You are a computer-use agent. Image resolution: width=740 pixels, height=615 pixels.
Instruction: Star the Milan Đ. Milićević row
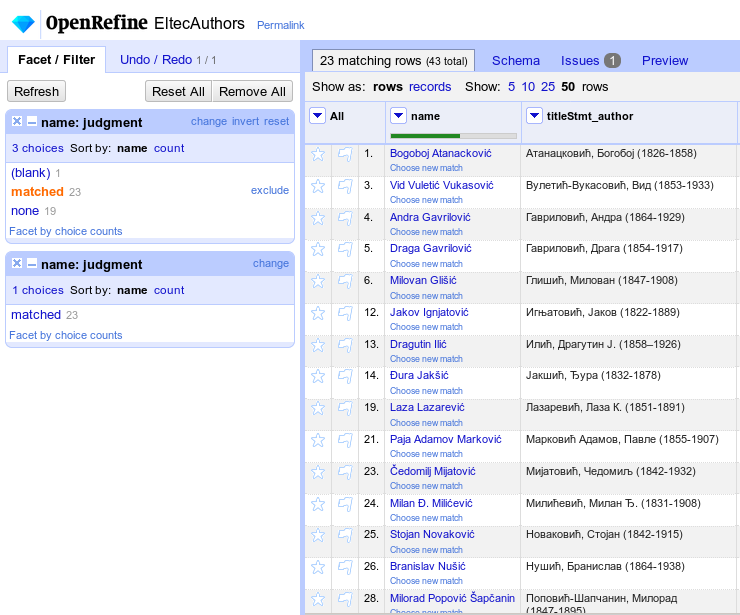click(318, 504)
